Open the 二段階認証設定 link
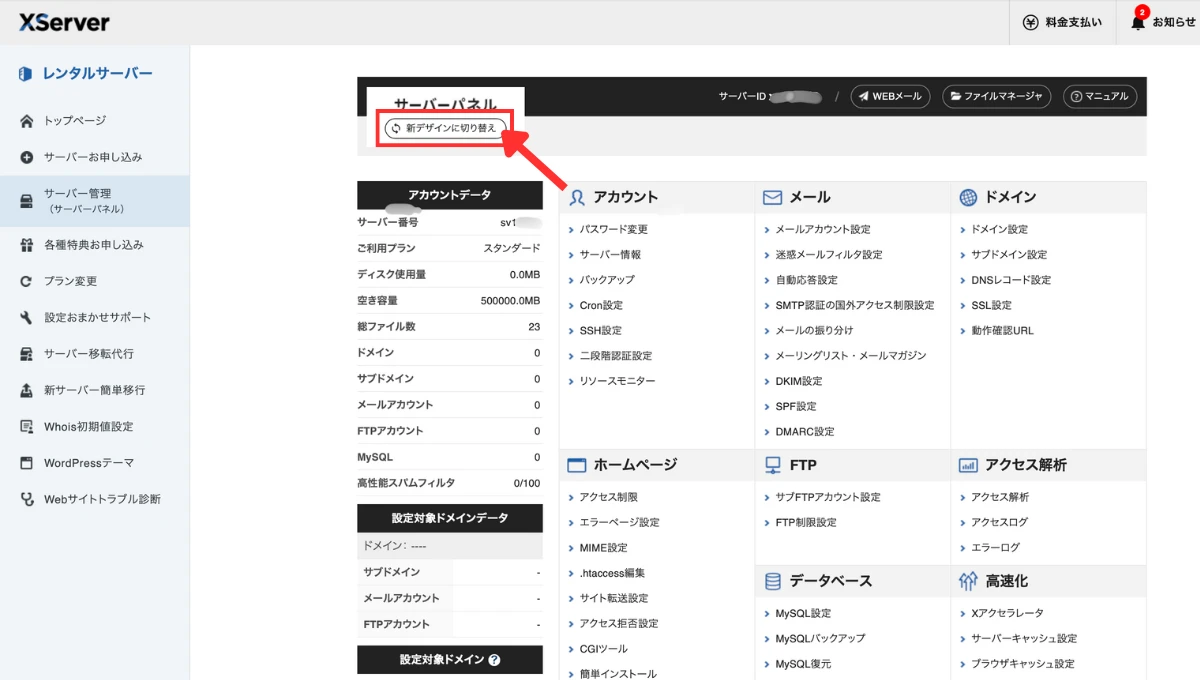1200x680 pixels. pyautogui.click(x=616, y=356)
